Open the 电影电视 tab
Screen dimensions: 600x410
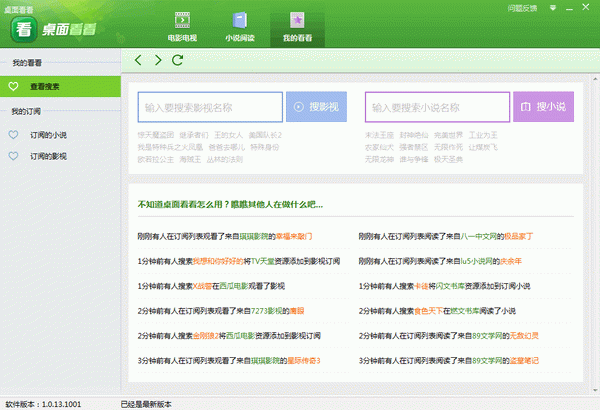coord(183,27)
